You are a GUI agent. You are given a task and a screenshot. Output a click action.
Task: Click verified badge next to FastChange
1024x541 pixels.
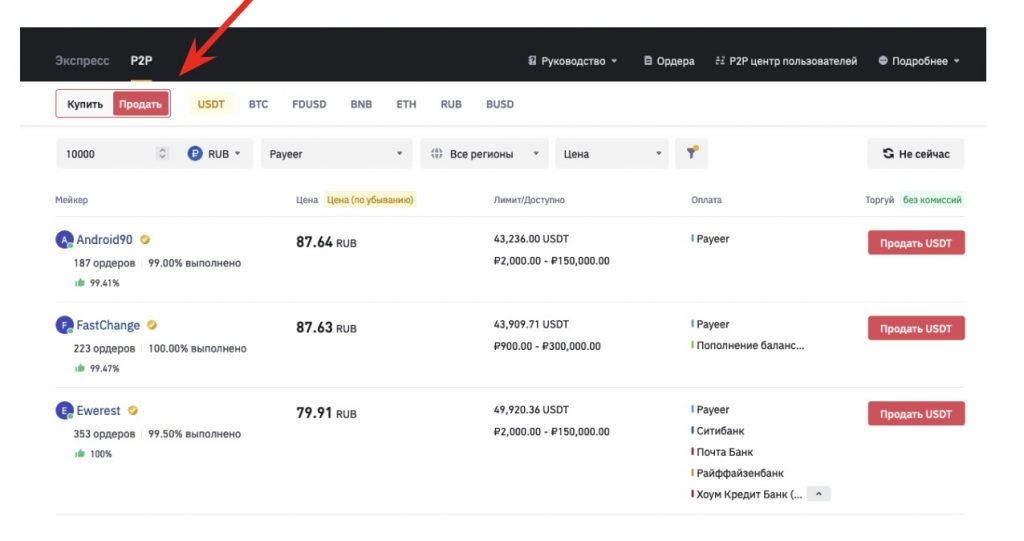152,325
